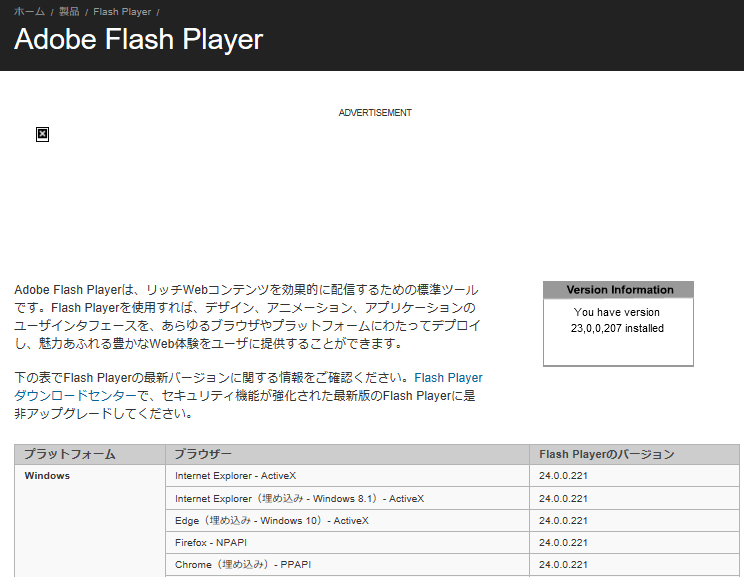The width and height of the screenshot is (744, 577).
Task: Click the Chrome PPAPI cell
Action: (347, 565)
